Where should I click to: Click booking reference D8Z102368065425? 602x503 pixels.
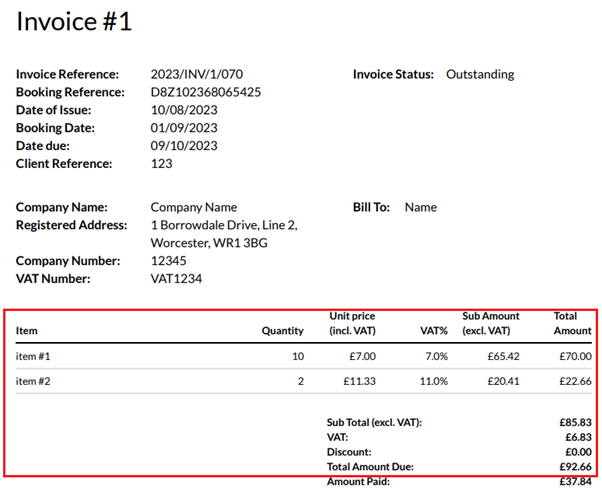(x=206, y=92)
